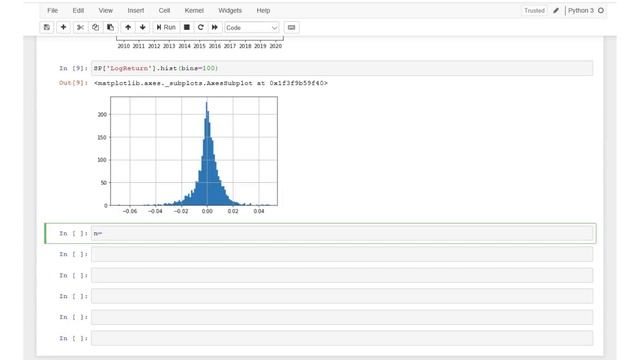Open the command palette keyboard icon

coord(291,27)
